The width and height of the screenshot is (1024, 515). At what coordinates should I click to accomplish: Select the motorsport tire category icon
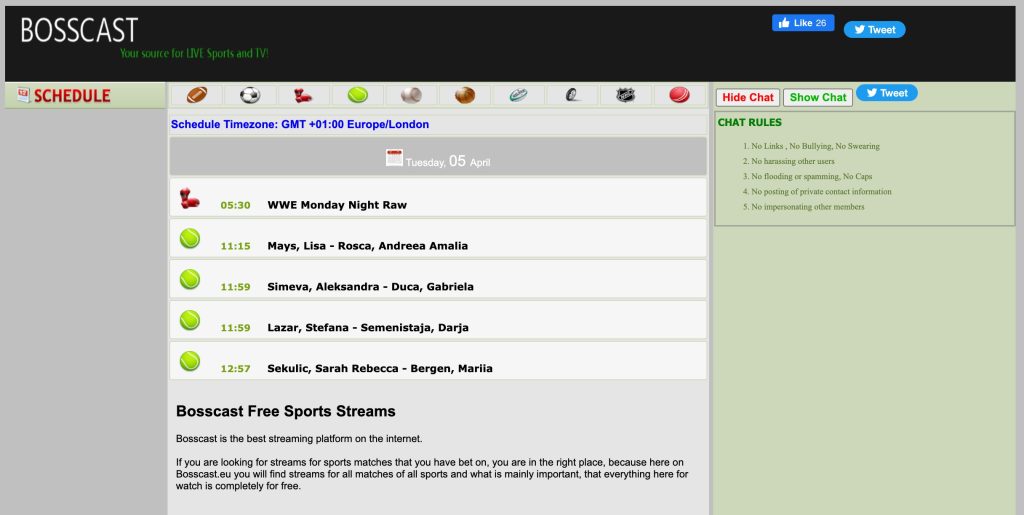[x=572, y=95]
